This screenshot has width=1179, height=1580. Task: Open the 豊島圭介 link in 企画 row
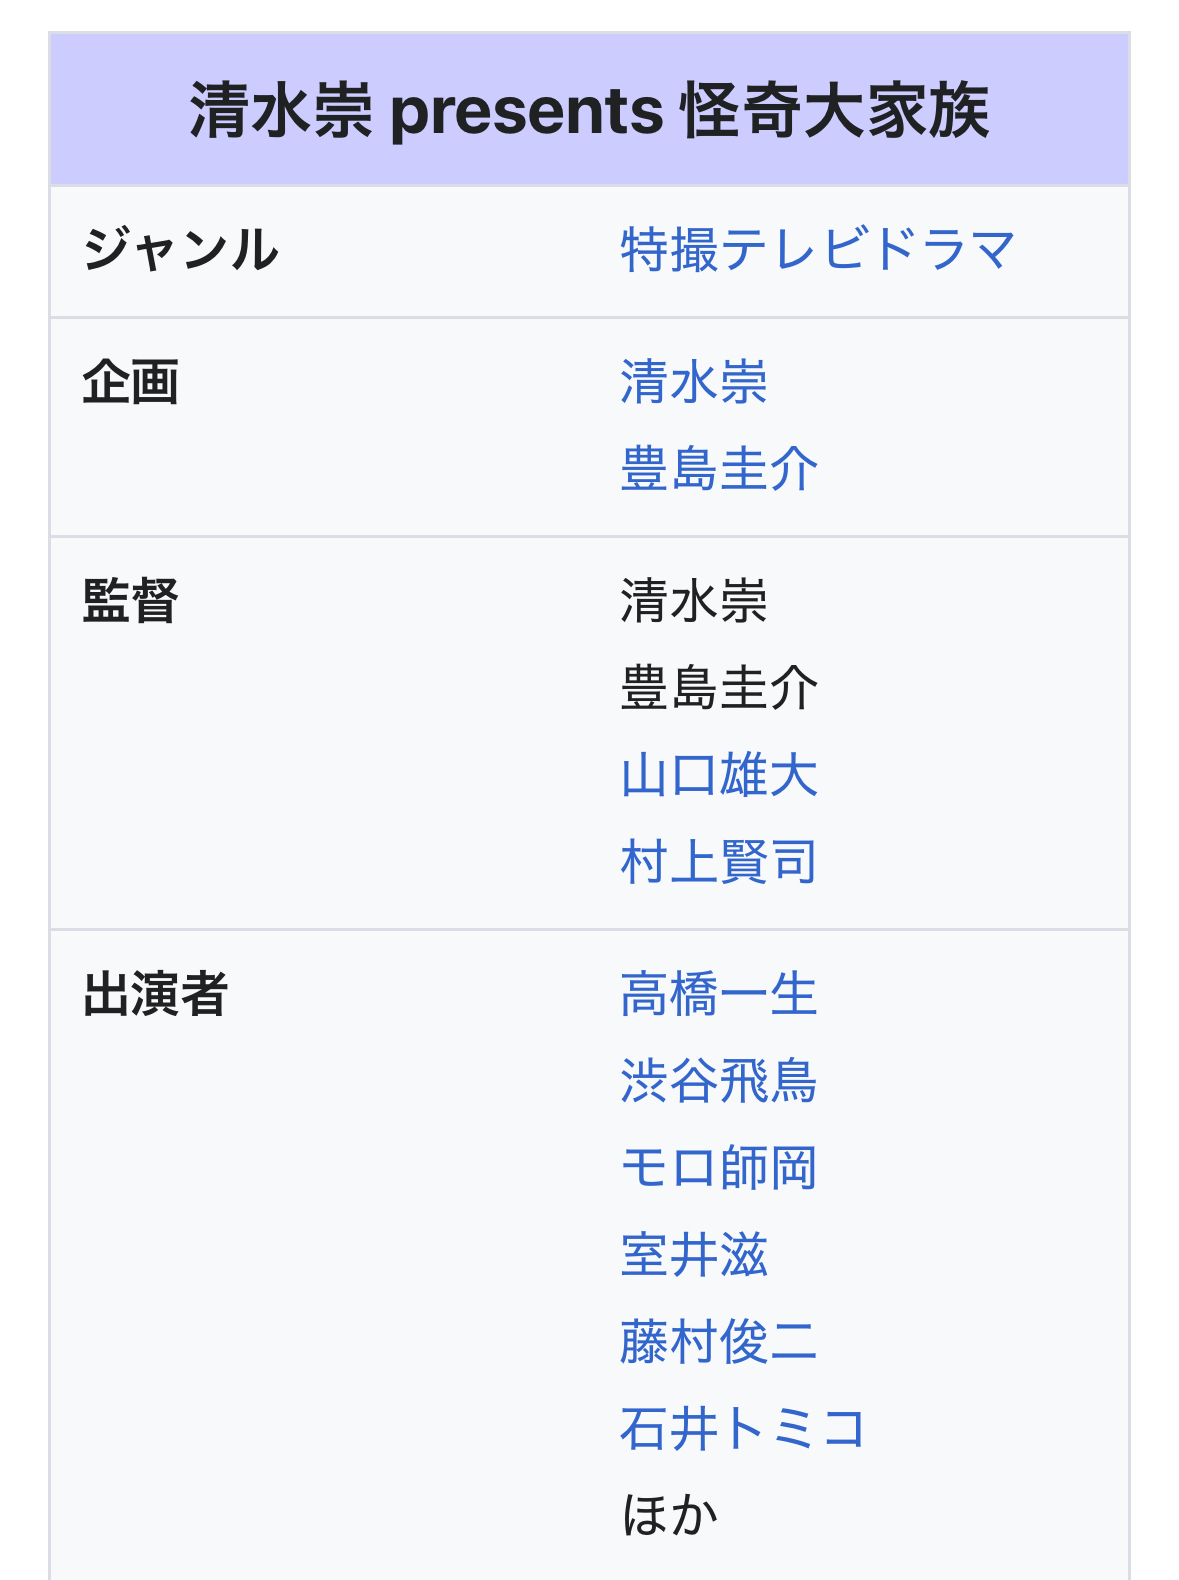pos(718,469)
